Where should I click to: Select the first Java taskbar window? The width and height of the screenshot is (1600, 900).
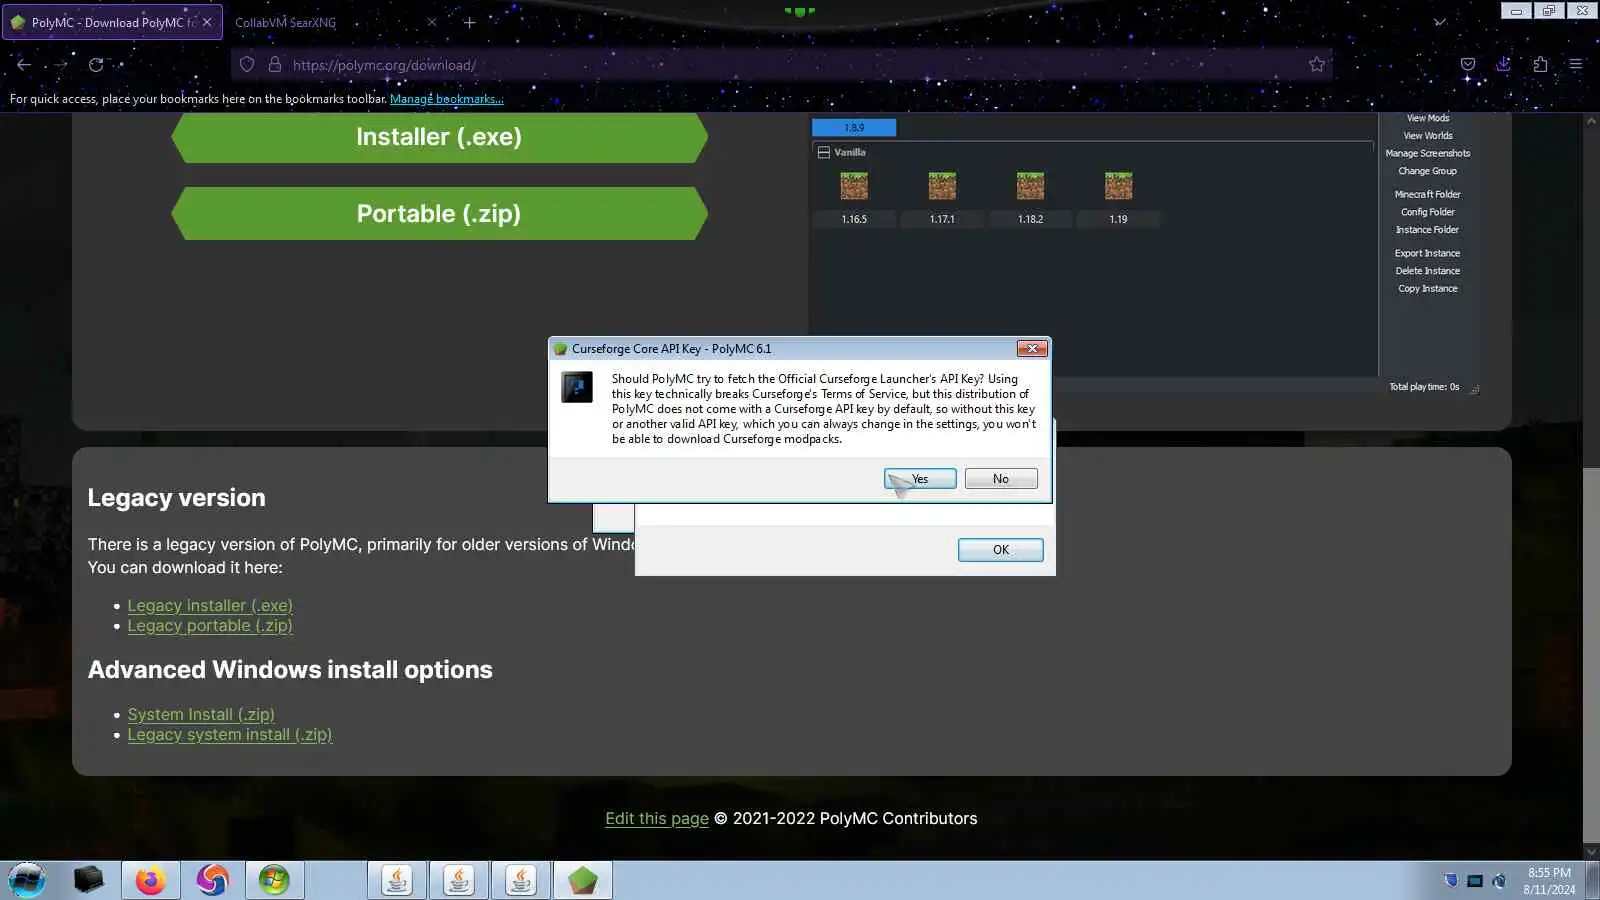[x=397, y=880]
